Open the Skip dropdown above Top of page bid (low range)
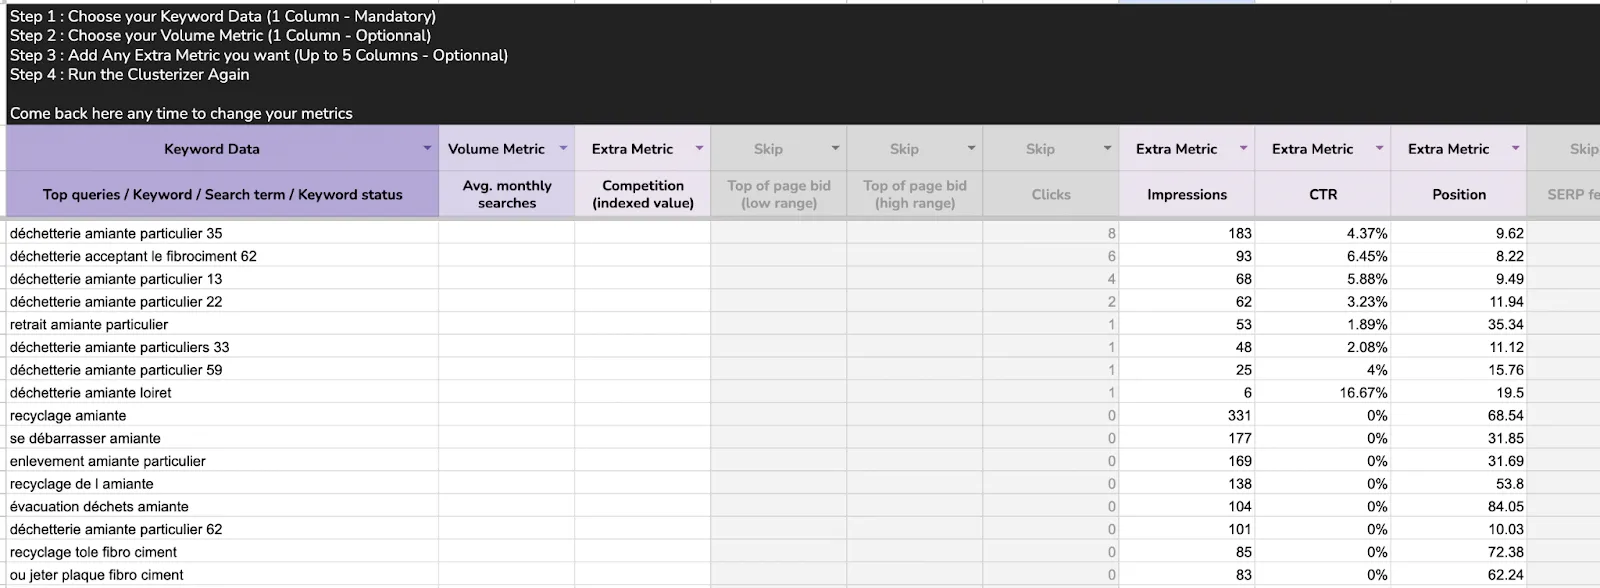Image resolution: width=1600 pixels, height=588 pixels. pyautogui.click(x=835, y=148)
